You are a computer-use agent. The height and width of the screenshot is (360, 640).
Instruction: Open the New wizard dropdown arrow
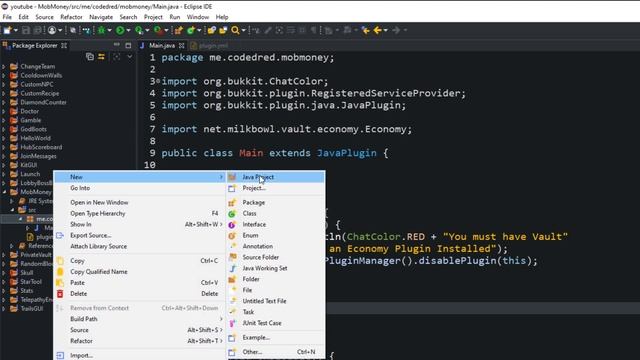click(x=16, y=30)
